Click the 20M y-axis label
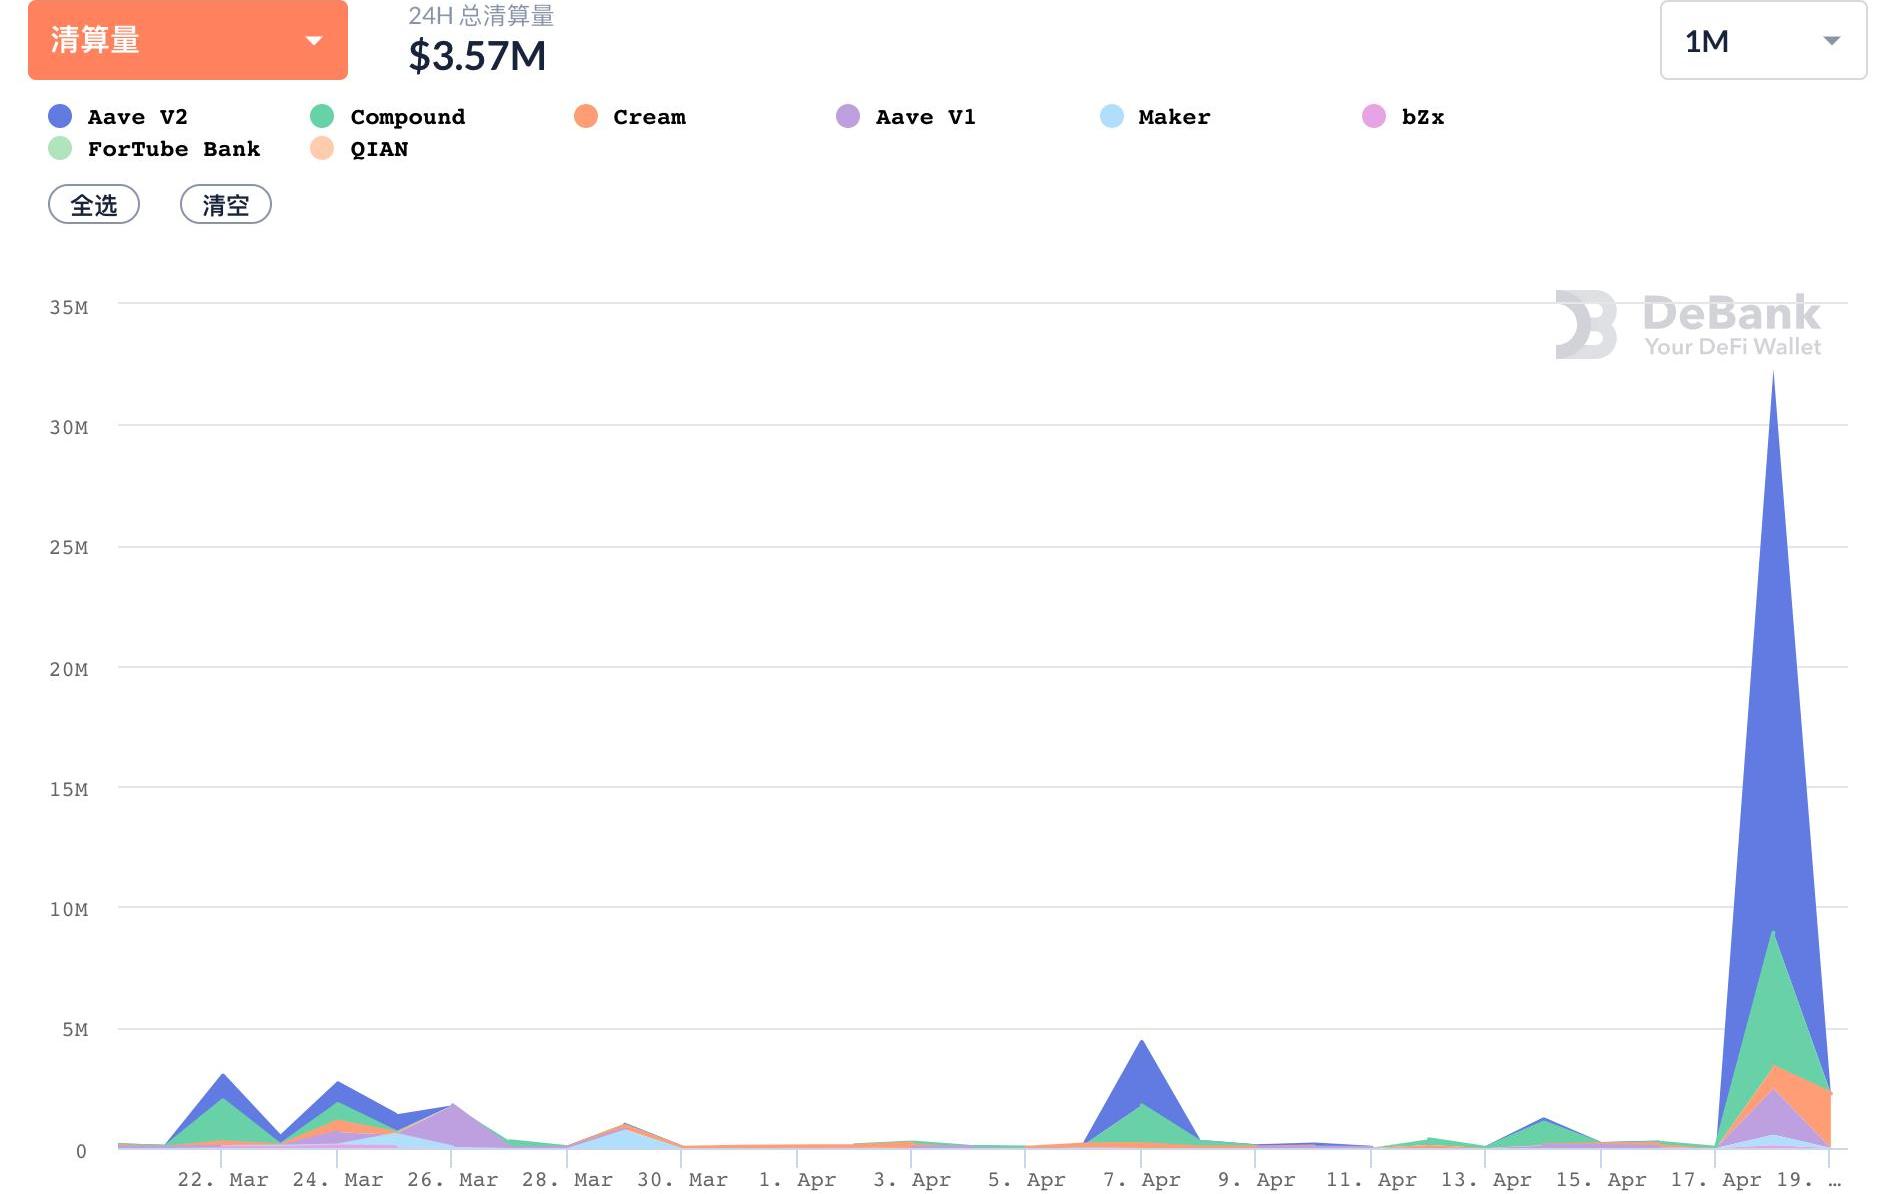Image resolution: width=1894 pixels, height=1194 pixels. [x=69, y=670]
